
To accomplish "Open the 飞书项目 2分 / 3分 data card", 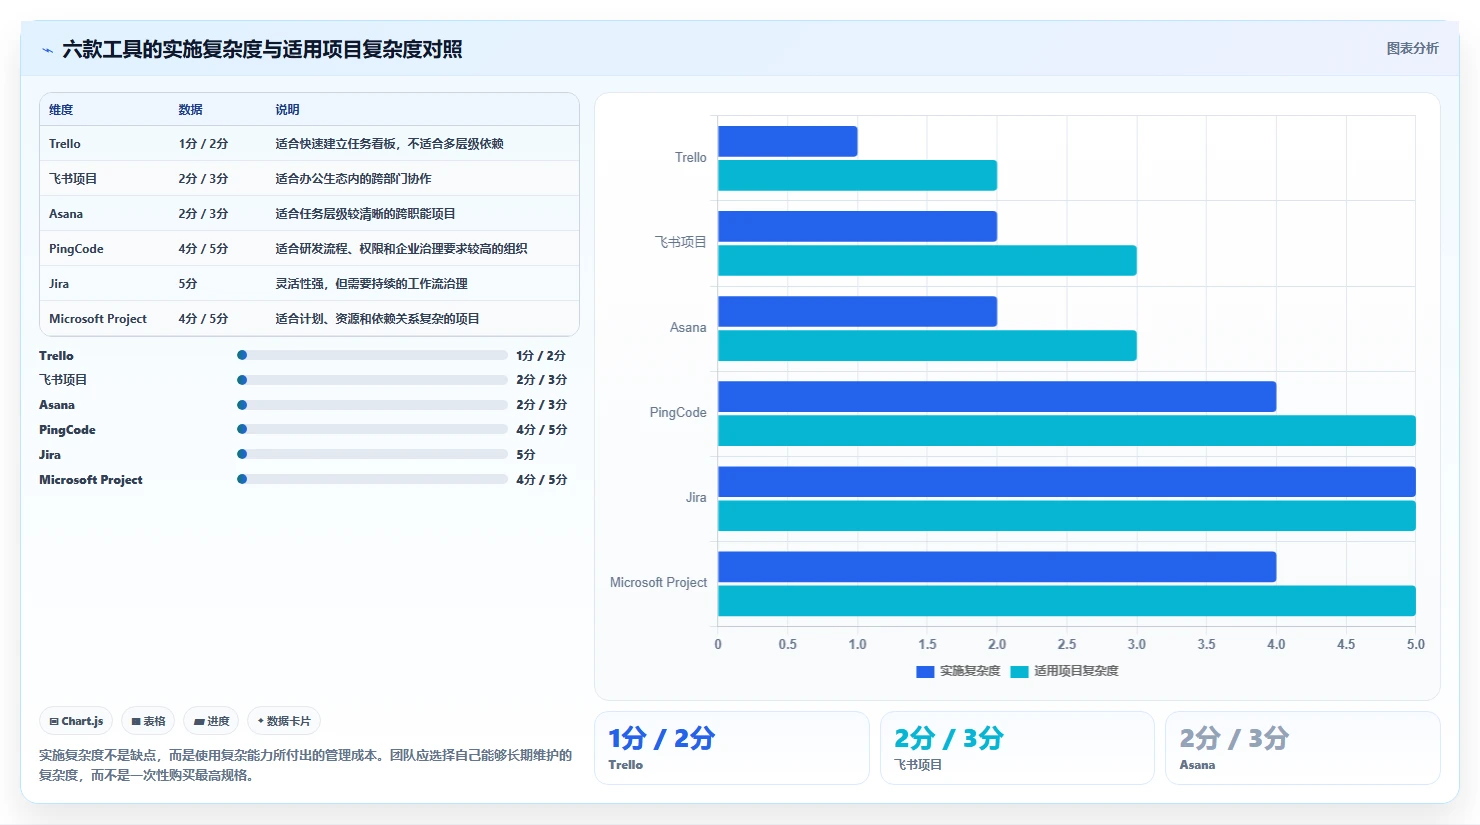I will pos(1017,748).
